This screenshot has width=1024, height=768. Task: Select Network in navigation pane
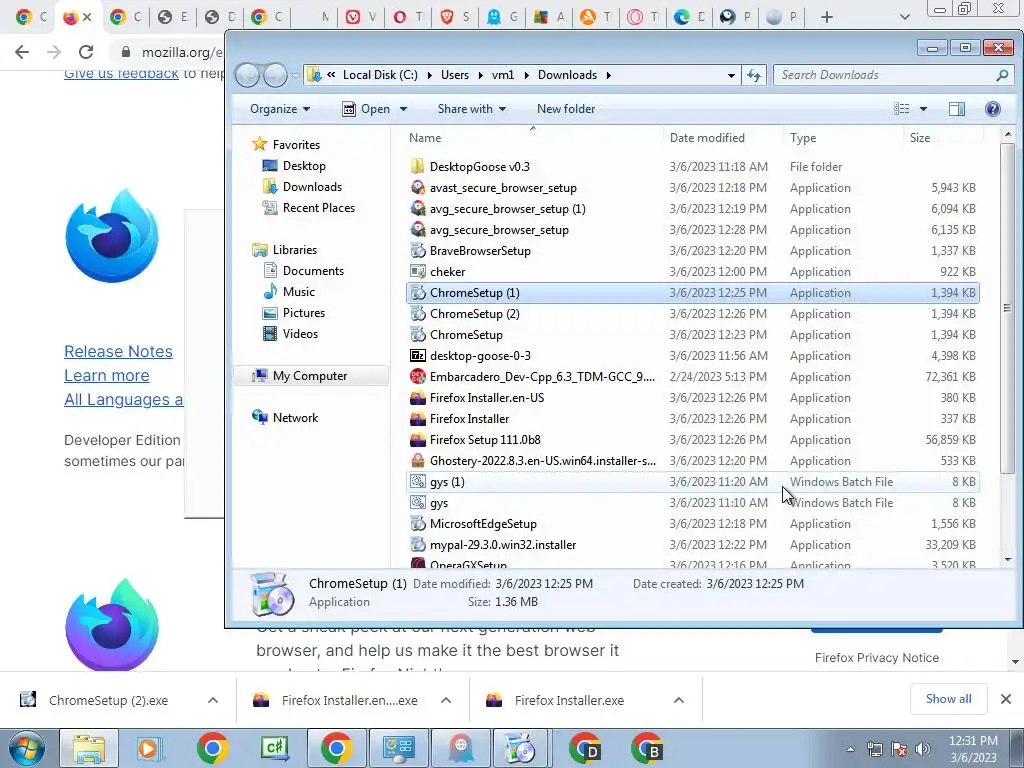coord(295,417)
